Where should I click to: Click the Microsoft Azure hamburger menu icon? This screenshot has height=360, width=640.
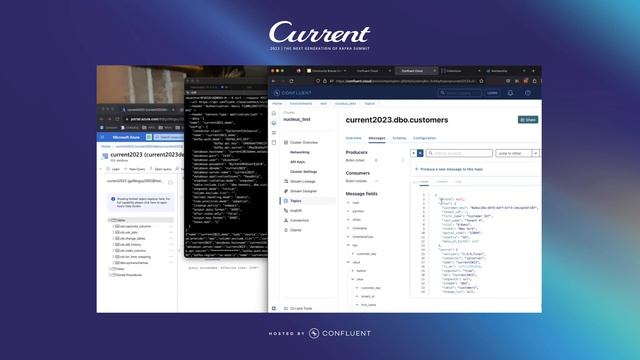click(x=102, y=137)
